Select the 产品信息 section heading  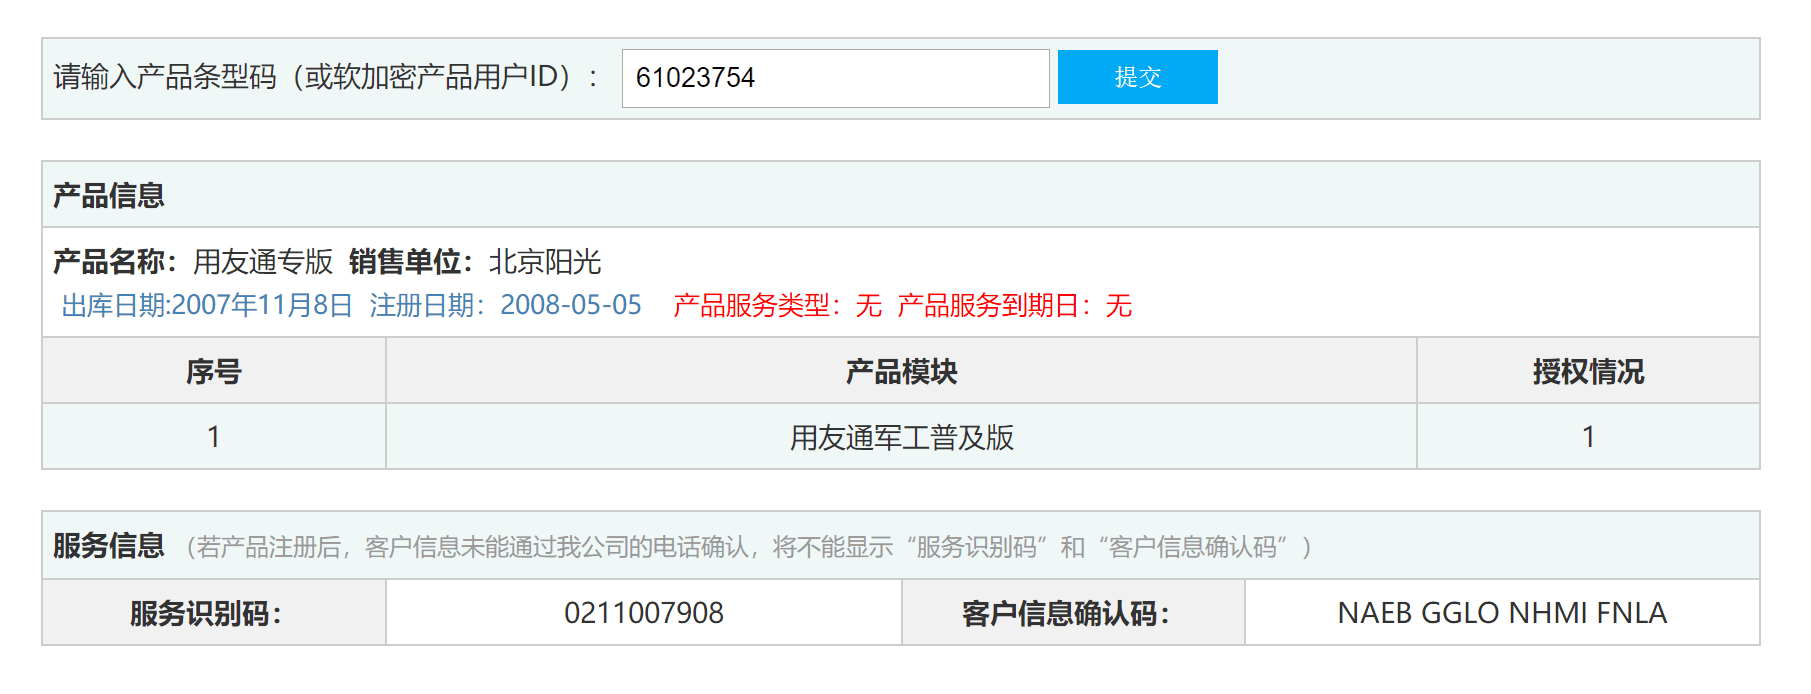coord(109,195)
